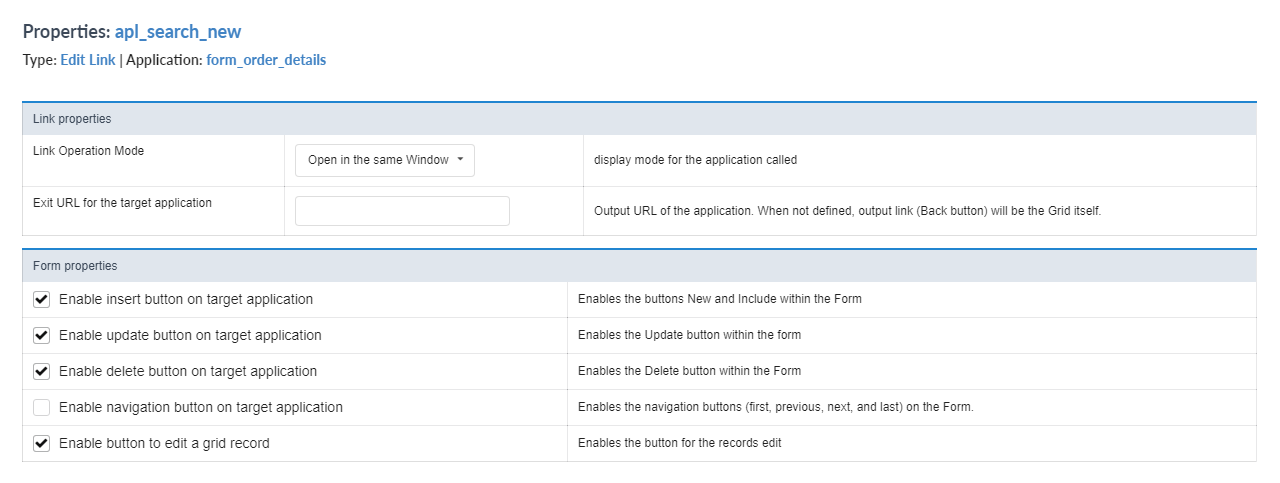Toggle the edit a grid record checkbox
Screen dimensions: 1280x483
(x=42, y=443)
